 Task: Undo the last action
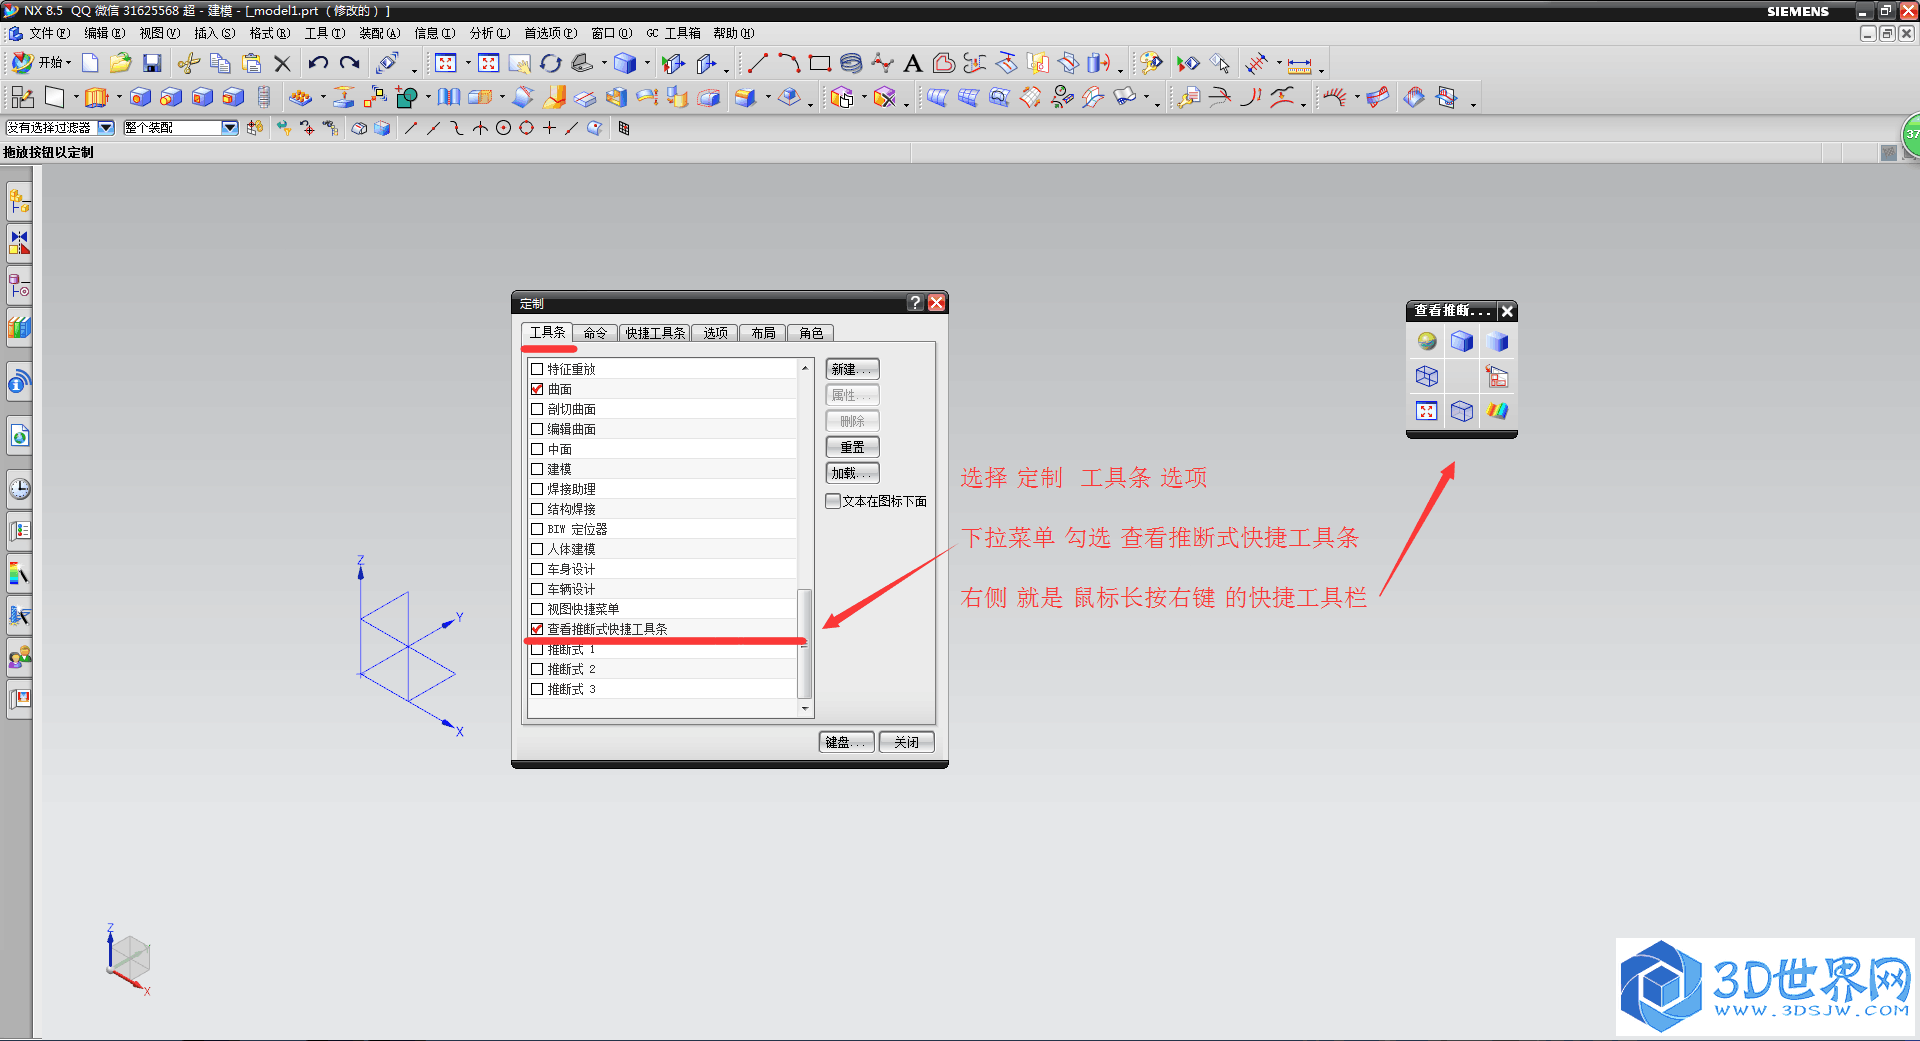click(x=318, y=64)
